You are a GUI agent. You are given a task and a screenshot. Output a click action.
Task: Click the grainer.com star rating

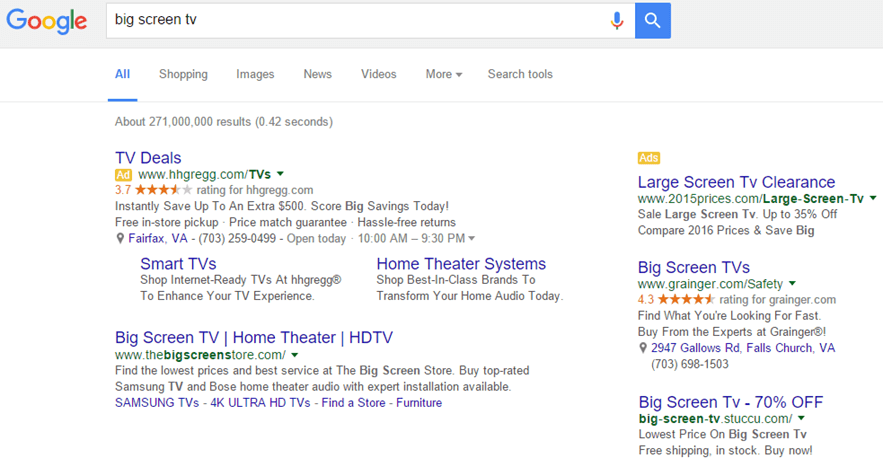coord(686,300)
